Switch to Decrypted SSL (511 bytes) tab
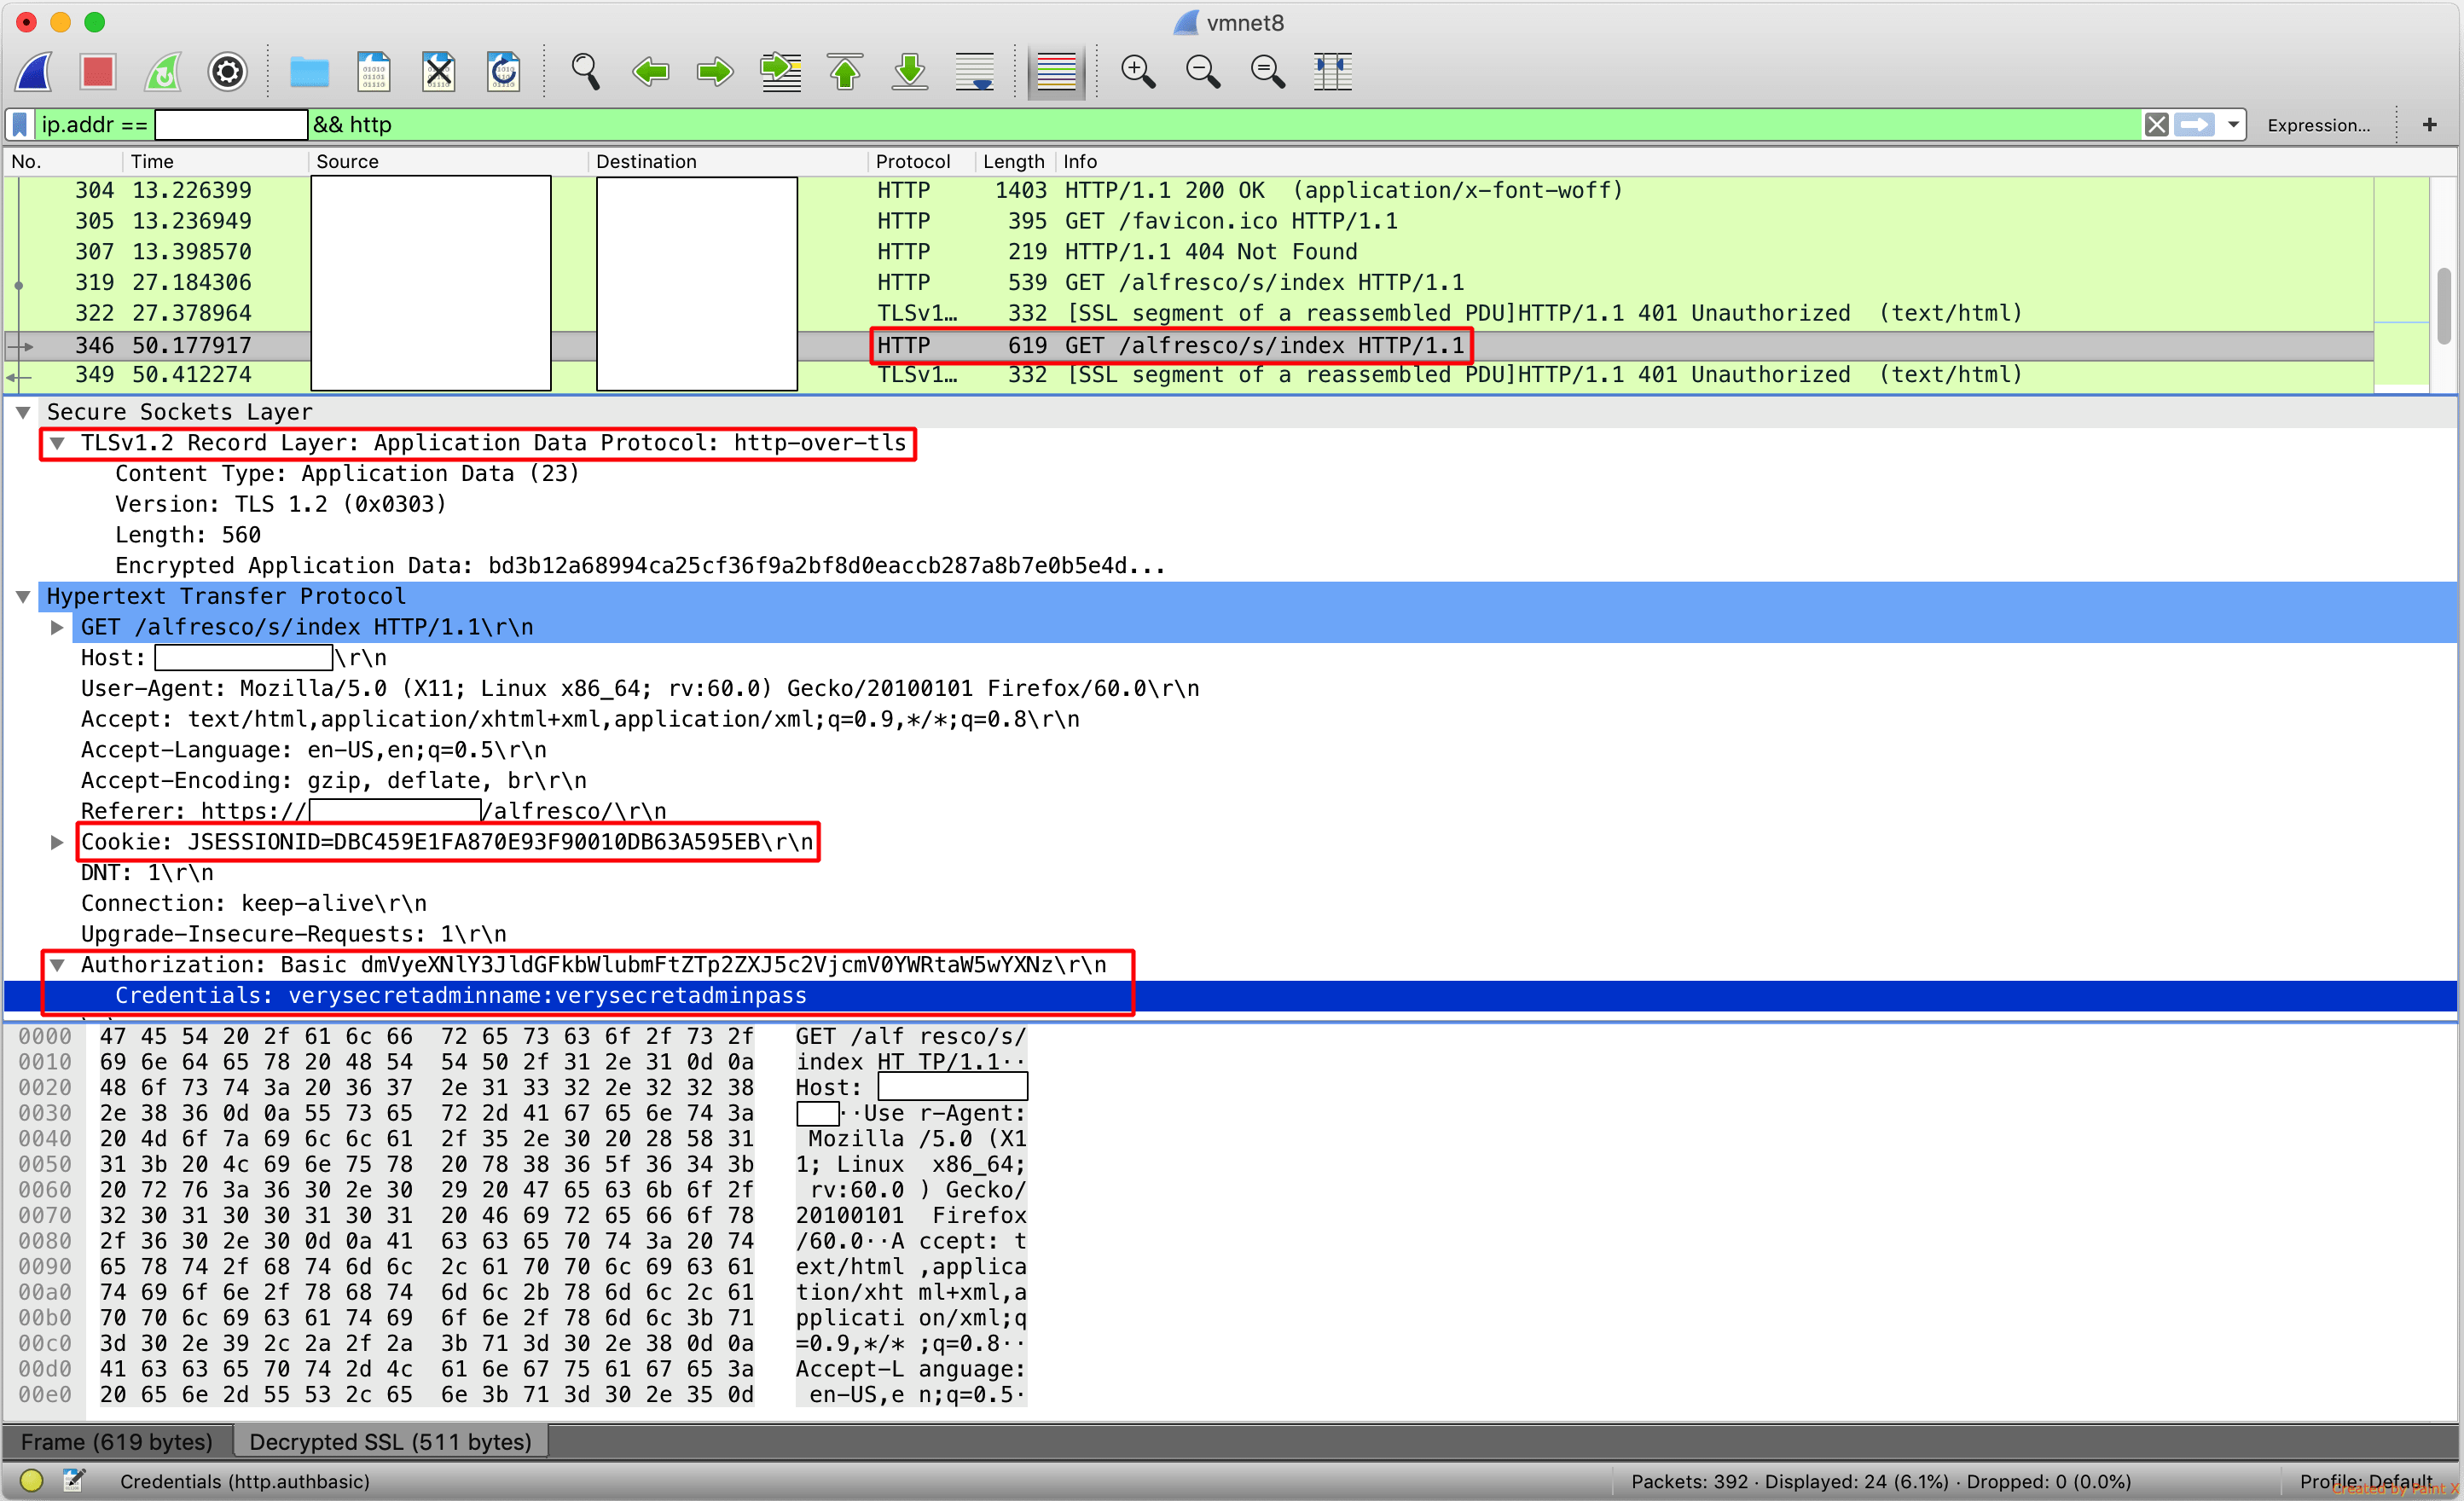The height and width of the screenshot is (1501, 2464). click(x=390, y=1441)
